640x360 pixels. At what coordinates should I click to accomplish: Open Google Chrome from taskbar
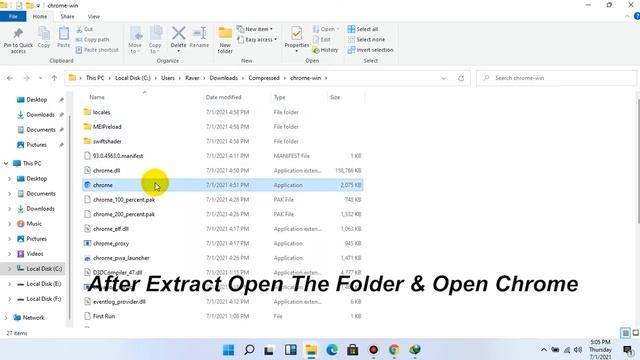(x=394, y=350)
